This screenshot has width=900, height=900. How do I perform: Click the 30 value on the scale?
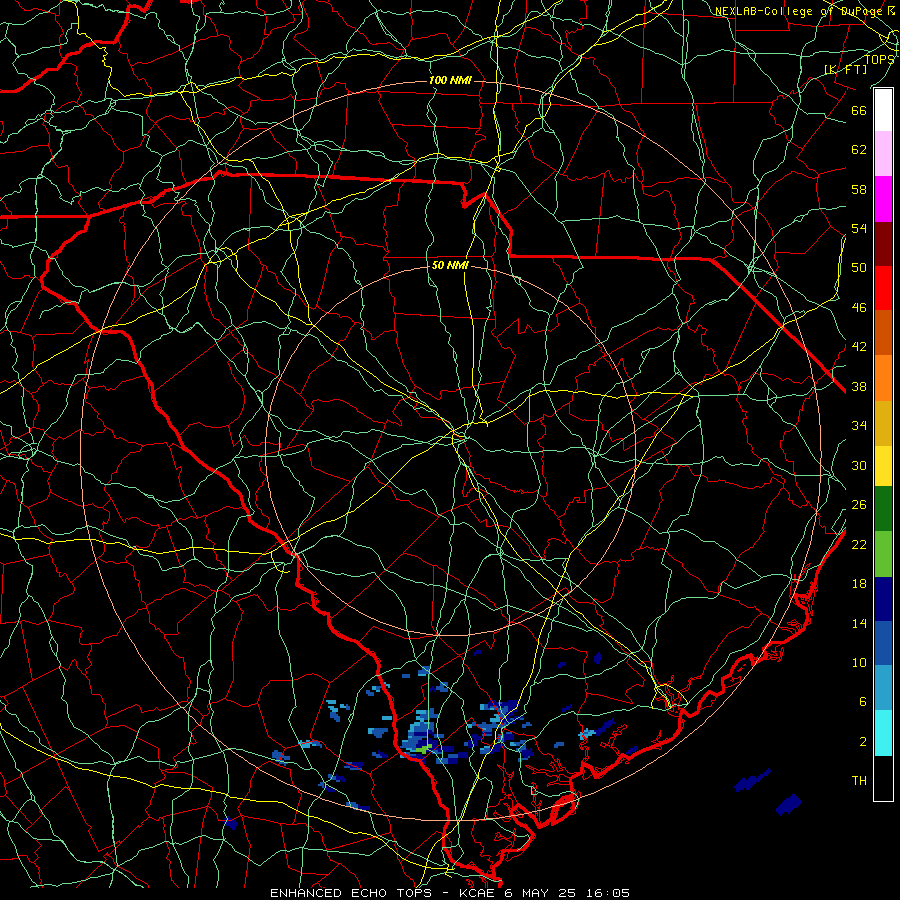(x=859, y=465)
